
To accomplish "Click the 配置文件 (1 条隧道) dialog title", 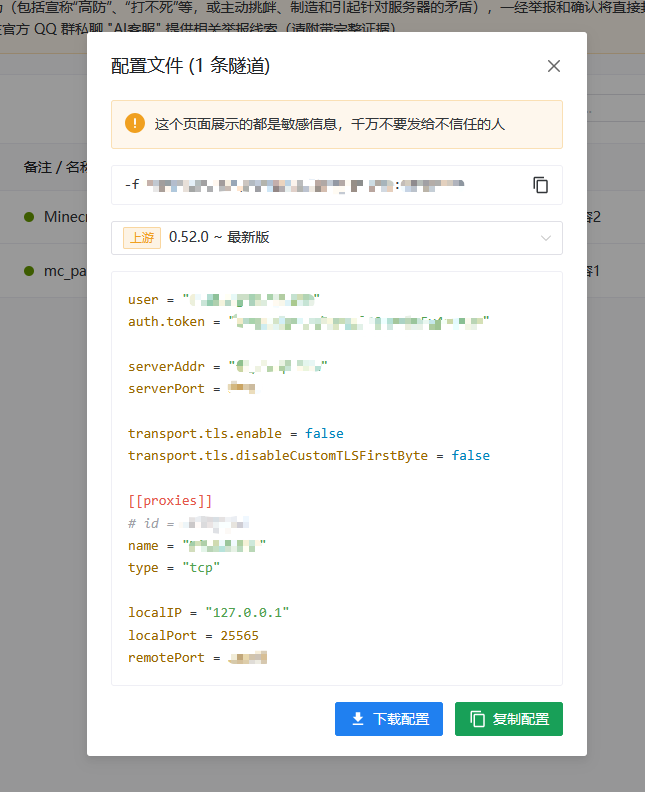I will [x=190, y=66].
